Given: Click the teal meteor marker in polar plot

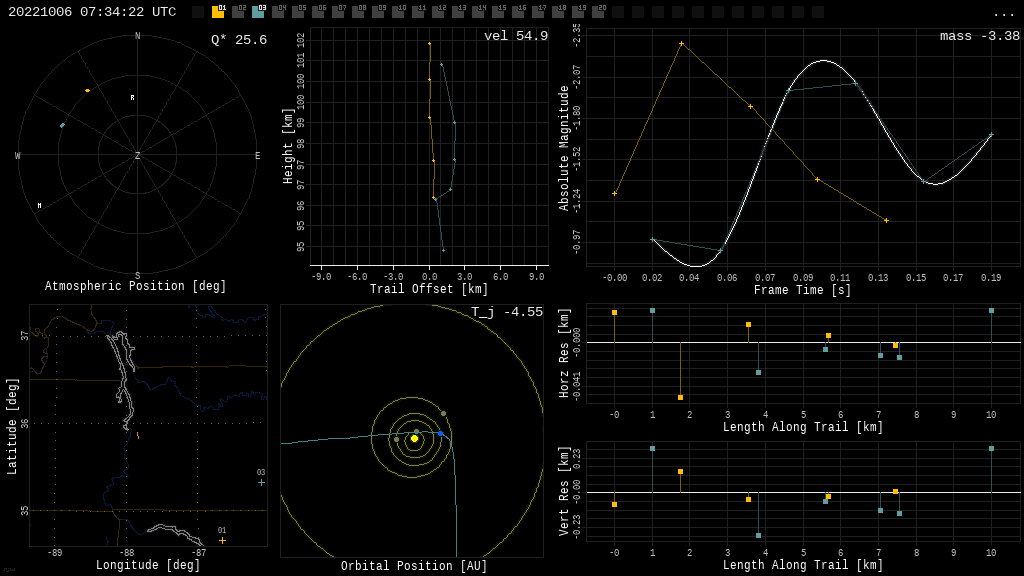Looking at the screenshot, I should tap(62, 125).
